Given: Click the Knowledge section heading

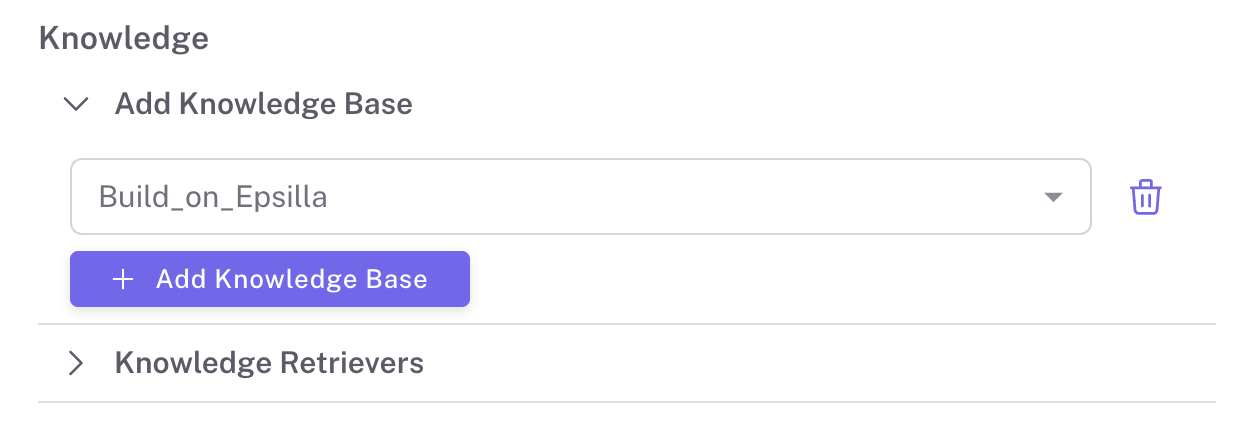Looking at the screenshot, I should (123, 38).
